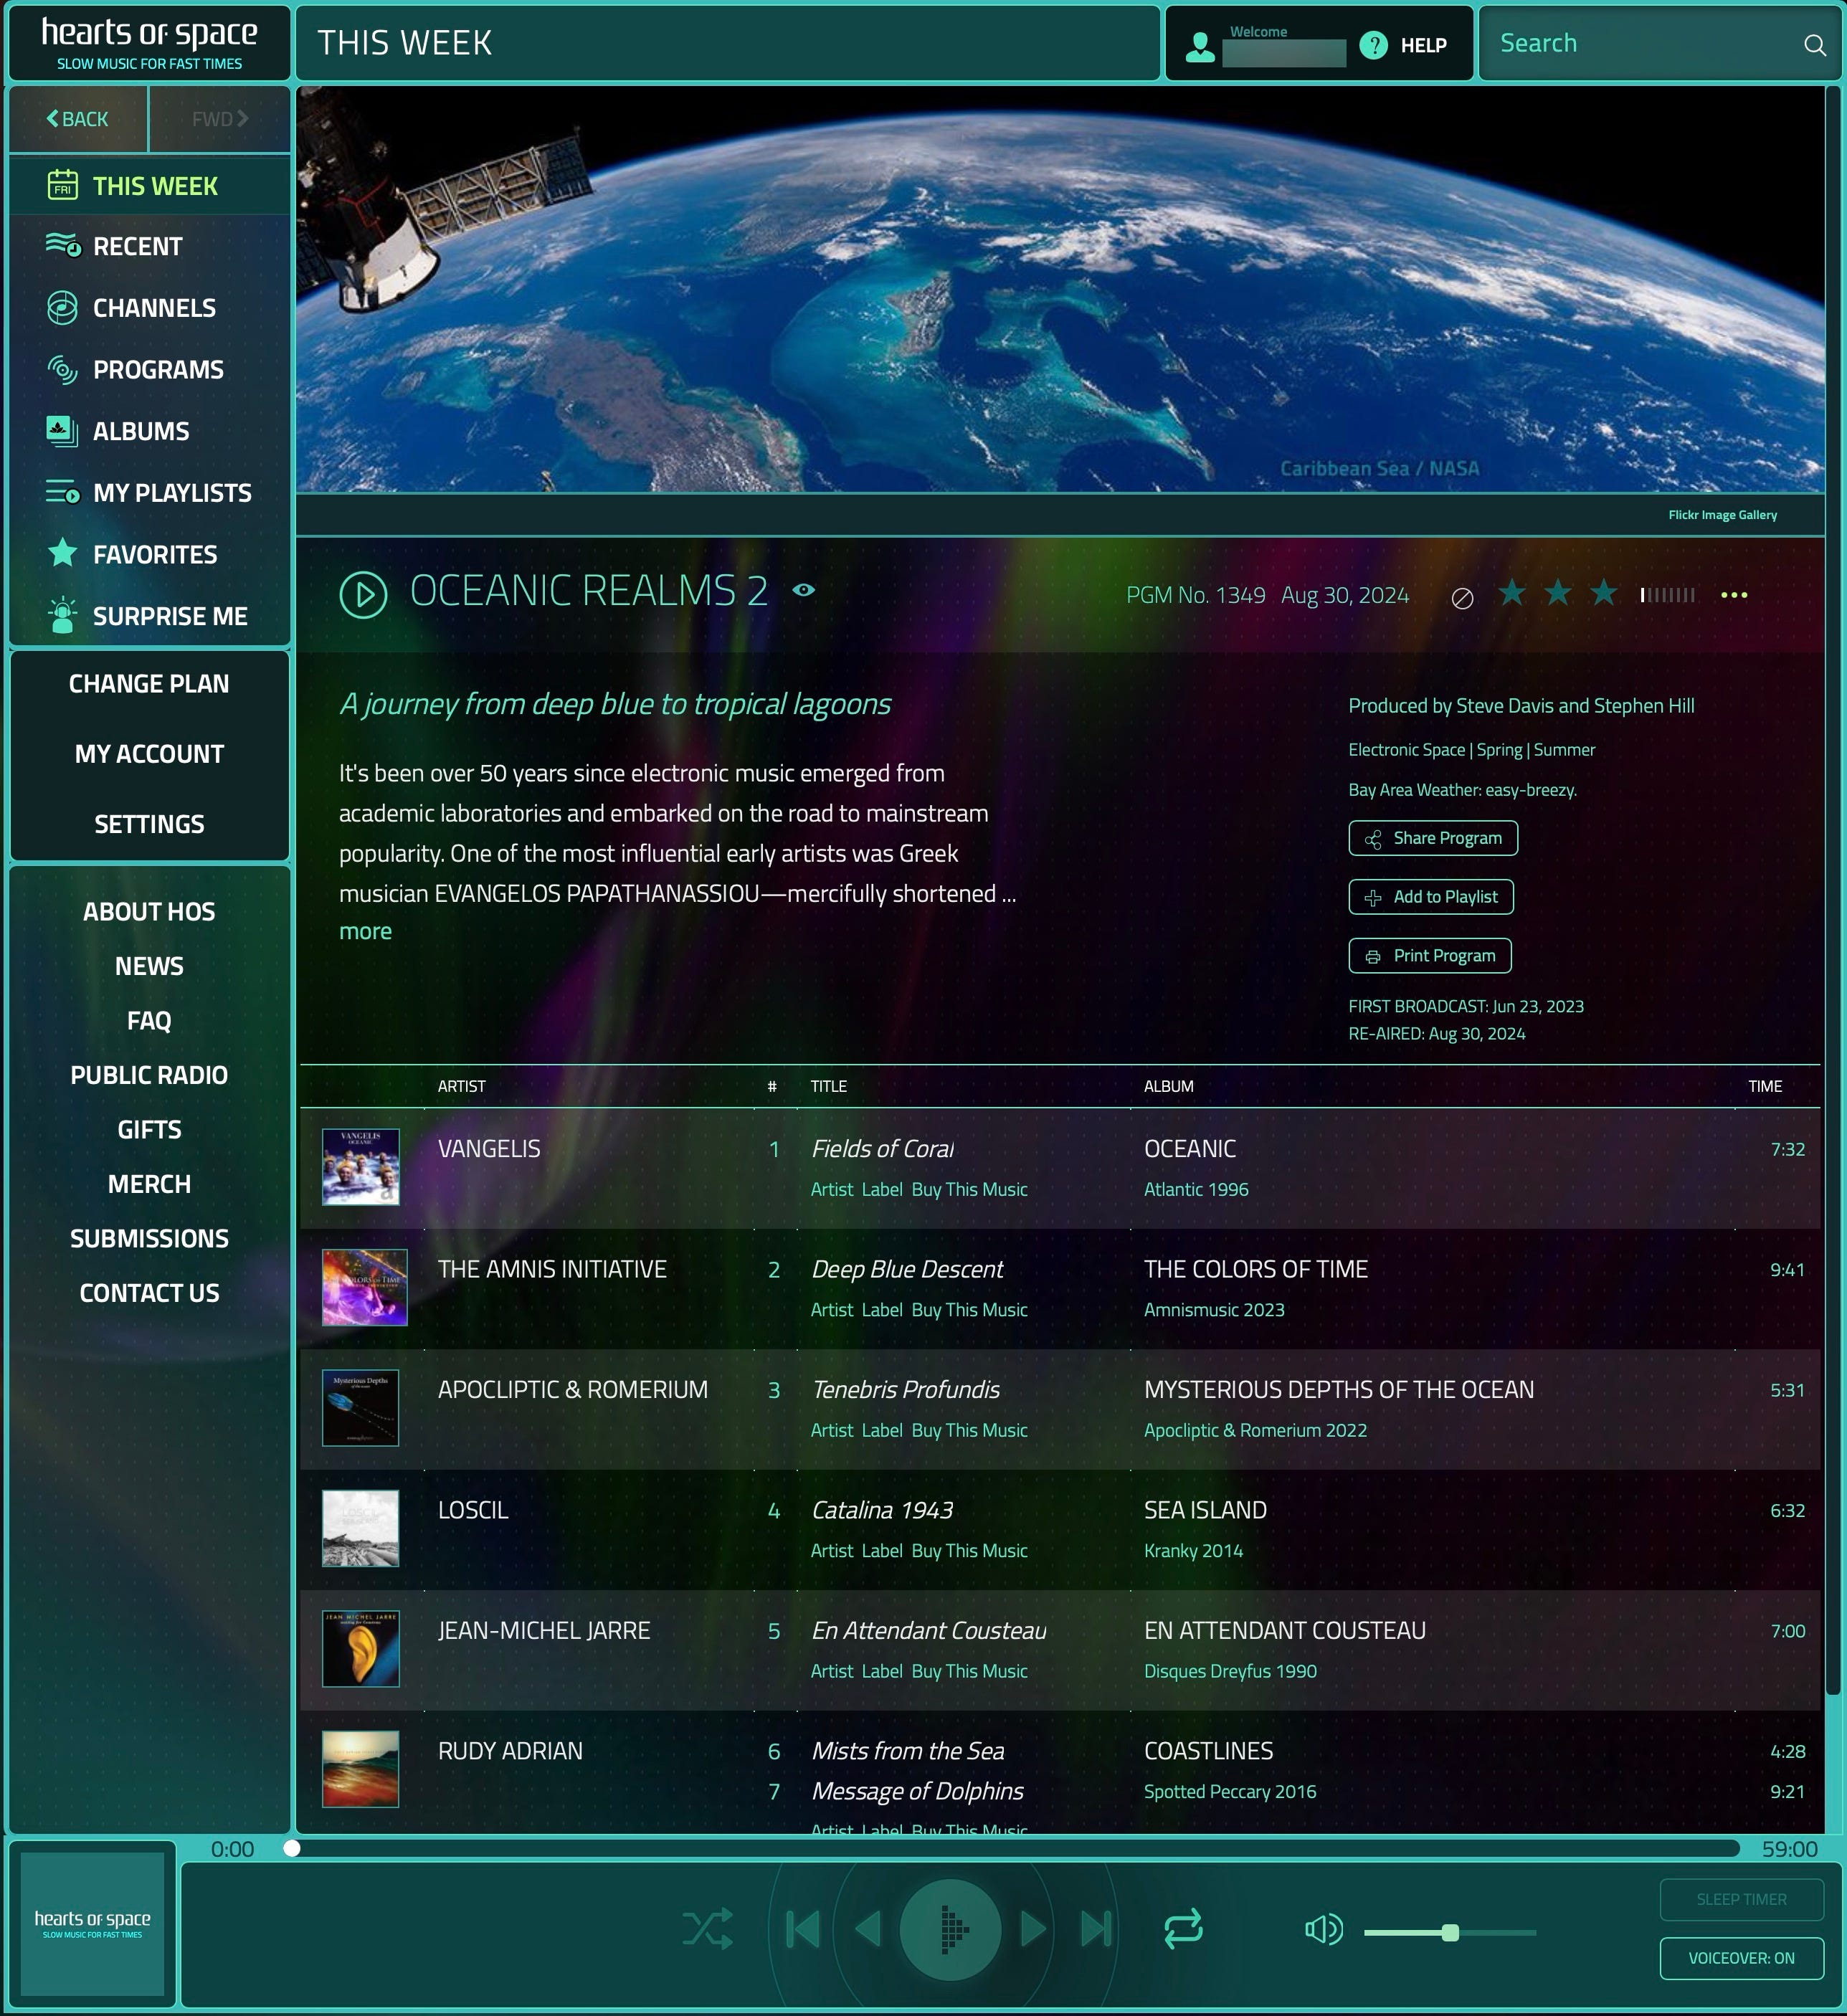Toggle the eye icon beside program title

pyautogui.click(x=803, y=590)
